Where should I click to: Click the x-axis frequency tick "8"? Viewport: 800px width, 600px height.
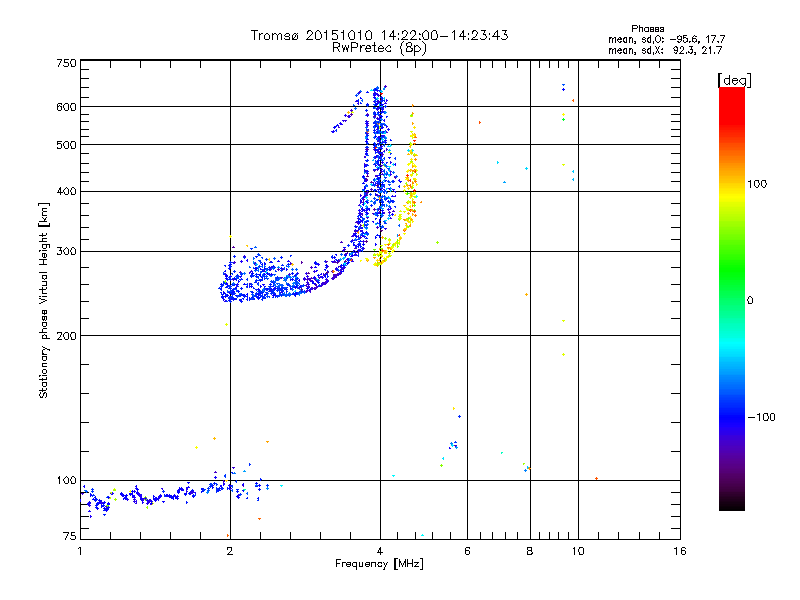[530, 551]
